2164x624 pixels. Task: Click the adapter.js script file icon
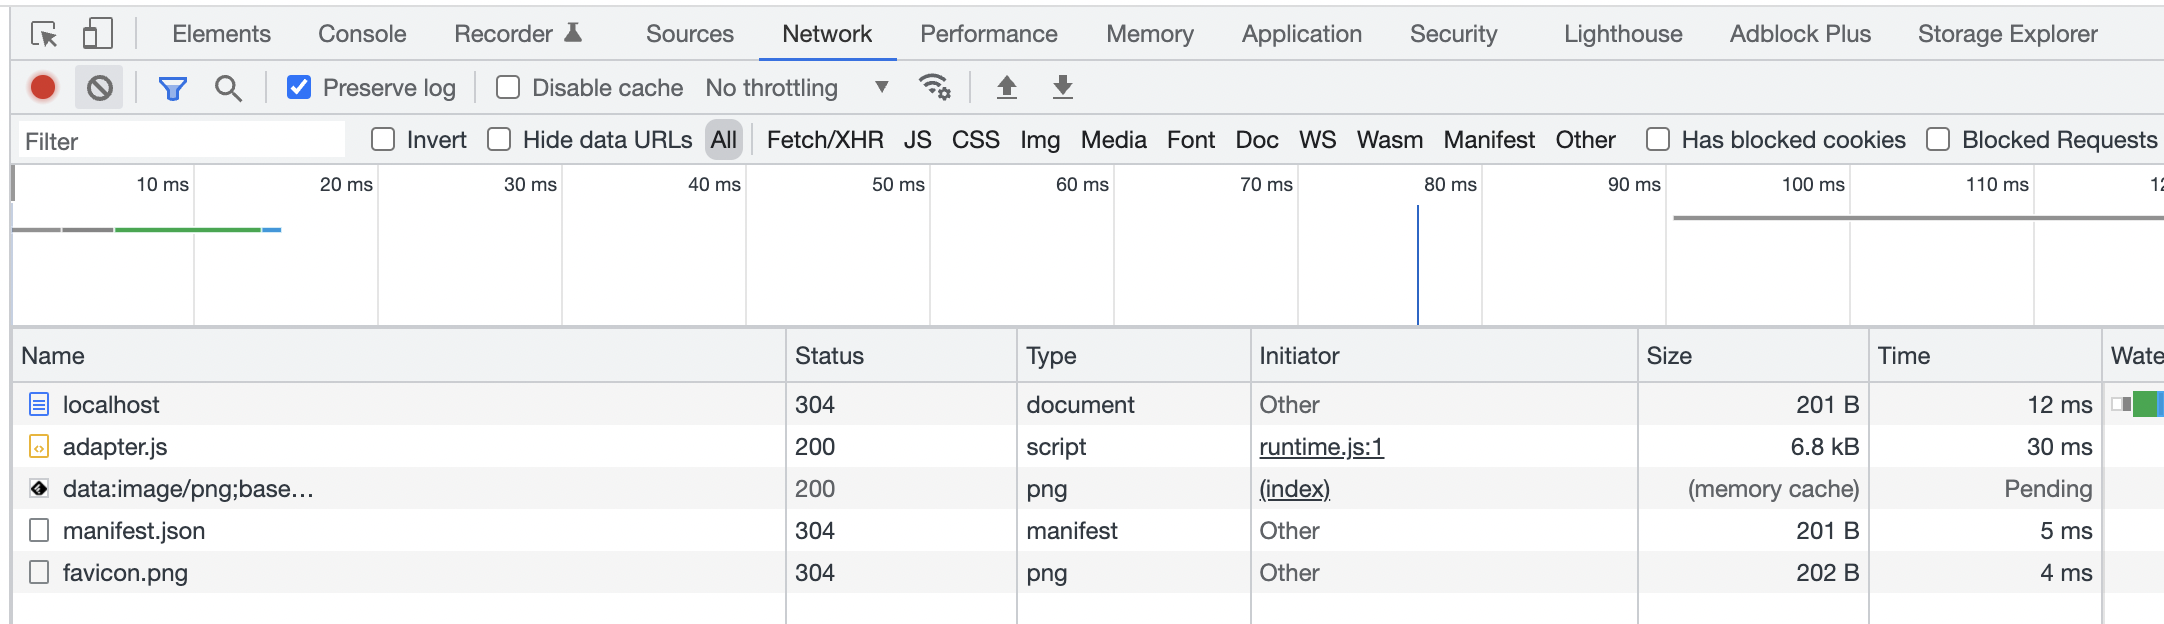click(39, 446)
